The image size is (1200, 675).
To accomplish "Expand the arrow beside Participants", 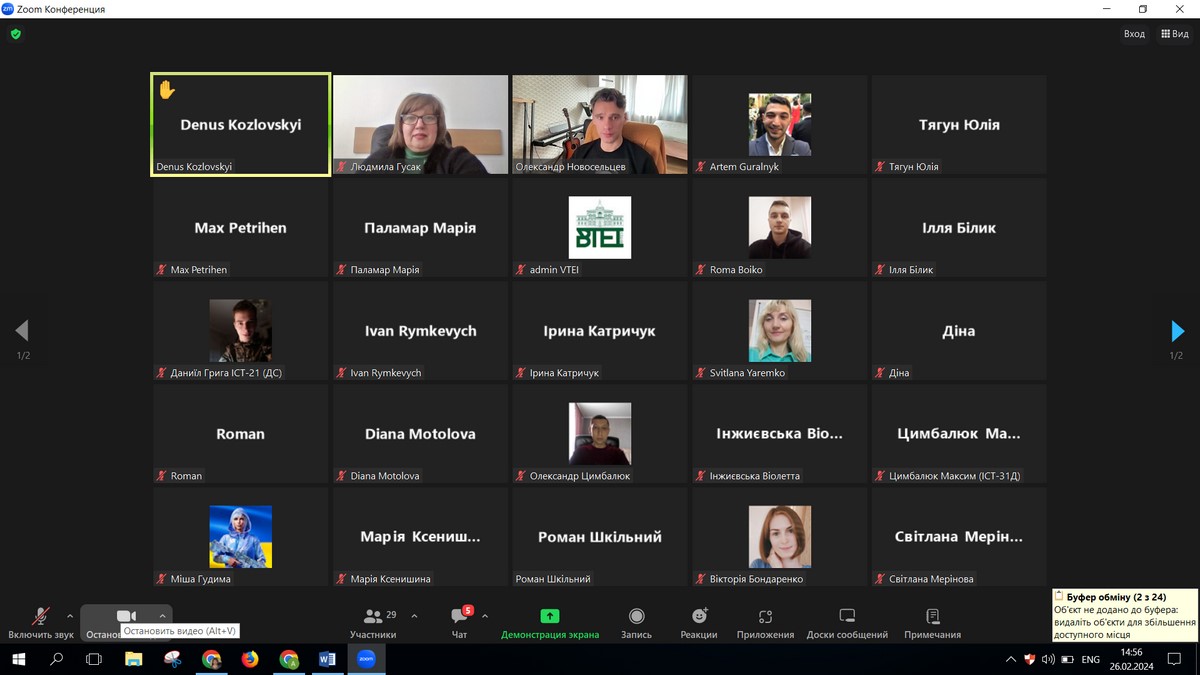I will click(414, 616).
